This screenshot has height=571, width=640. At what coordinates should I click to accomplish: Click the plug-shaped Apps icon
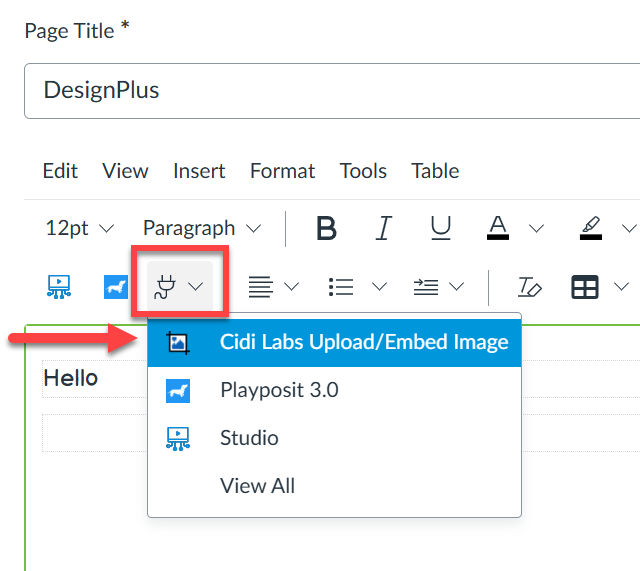pos(165,287)
